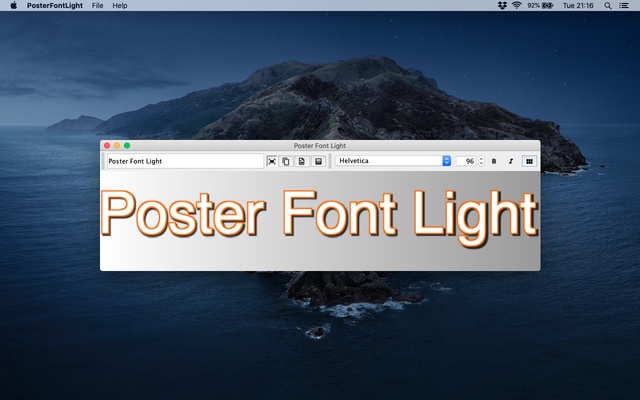Toggle bold formatting

pos(494,161)
